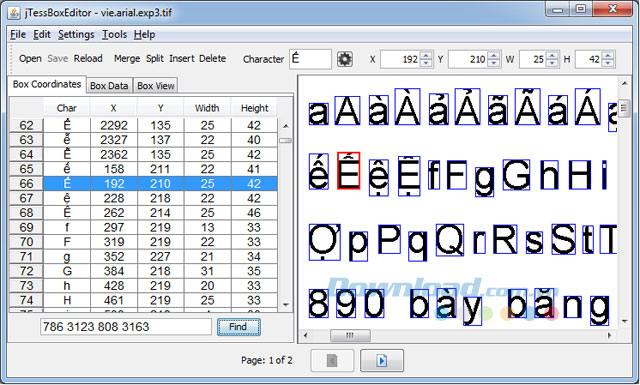Click into the Character input field

(310, 59)
